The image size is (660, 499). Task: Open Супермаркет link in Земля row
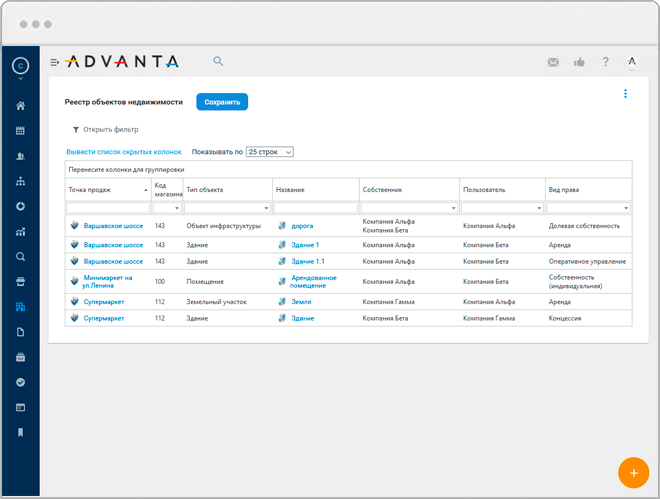pyautogui.click(x=104, y=302)
